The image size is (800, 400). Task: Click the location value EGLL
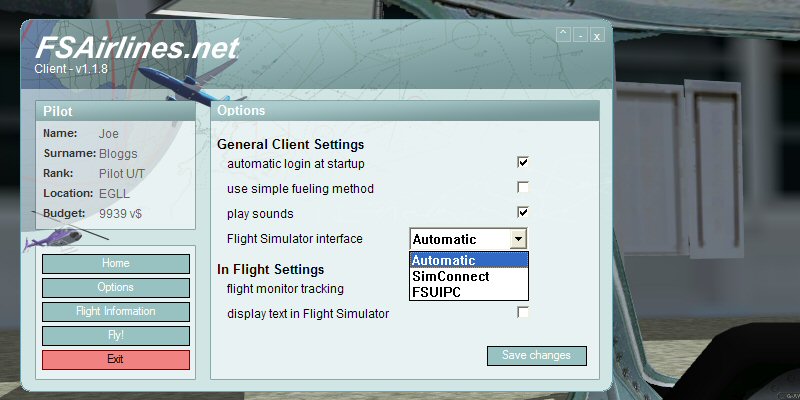click(114, 193)
